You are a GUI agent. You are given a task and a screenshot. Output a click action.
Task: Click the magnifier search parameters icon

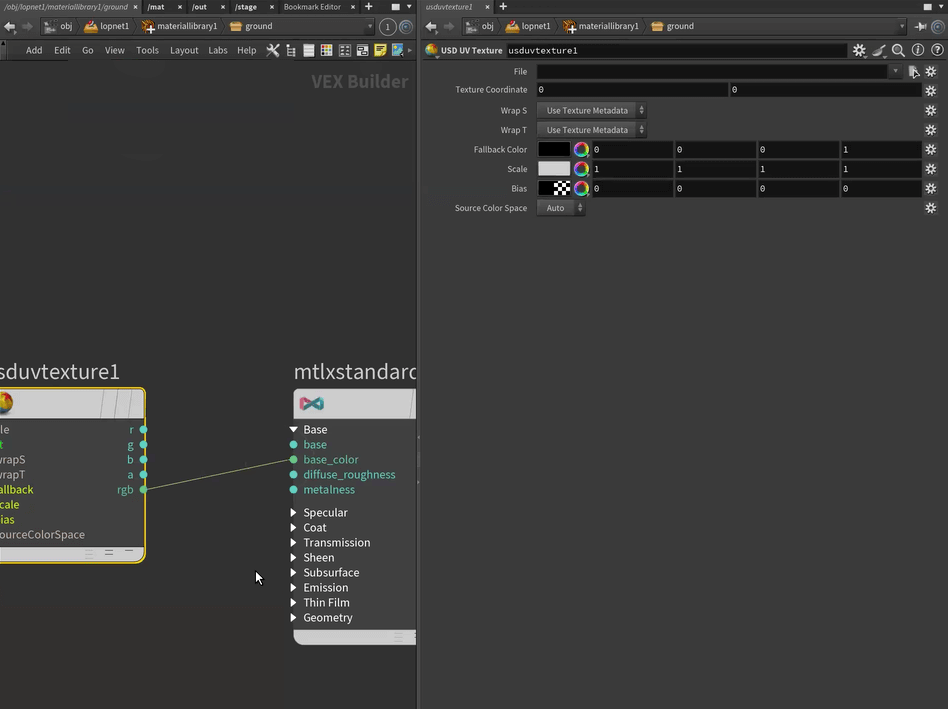[898, 50]
